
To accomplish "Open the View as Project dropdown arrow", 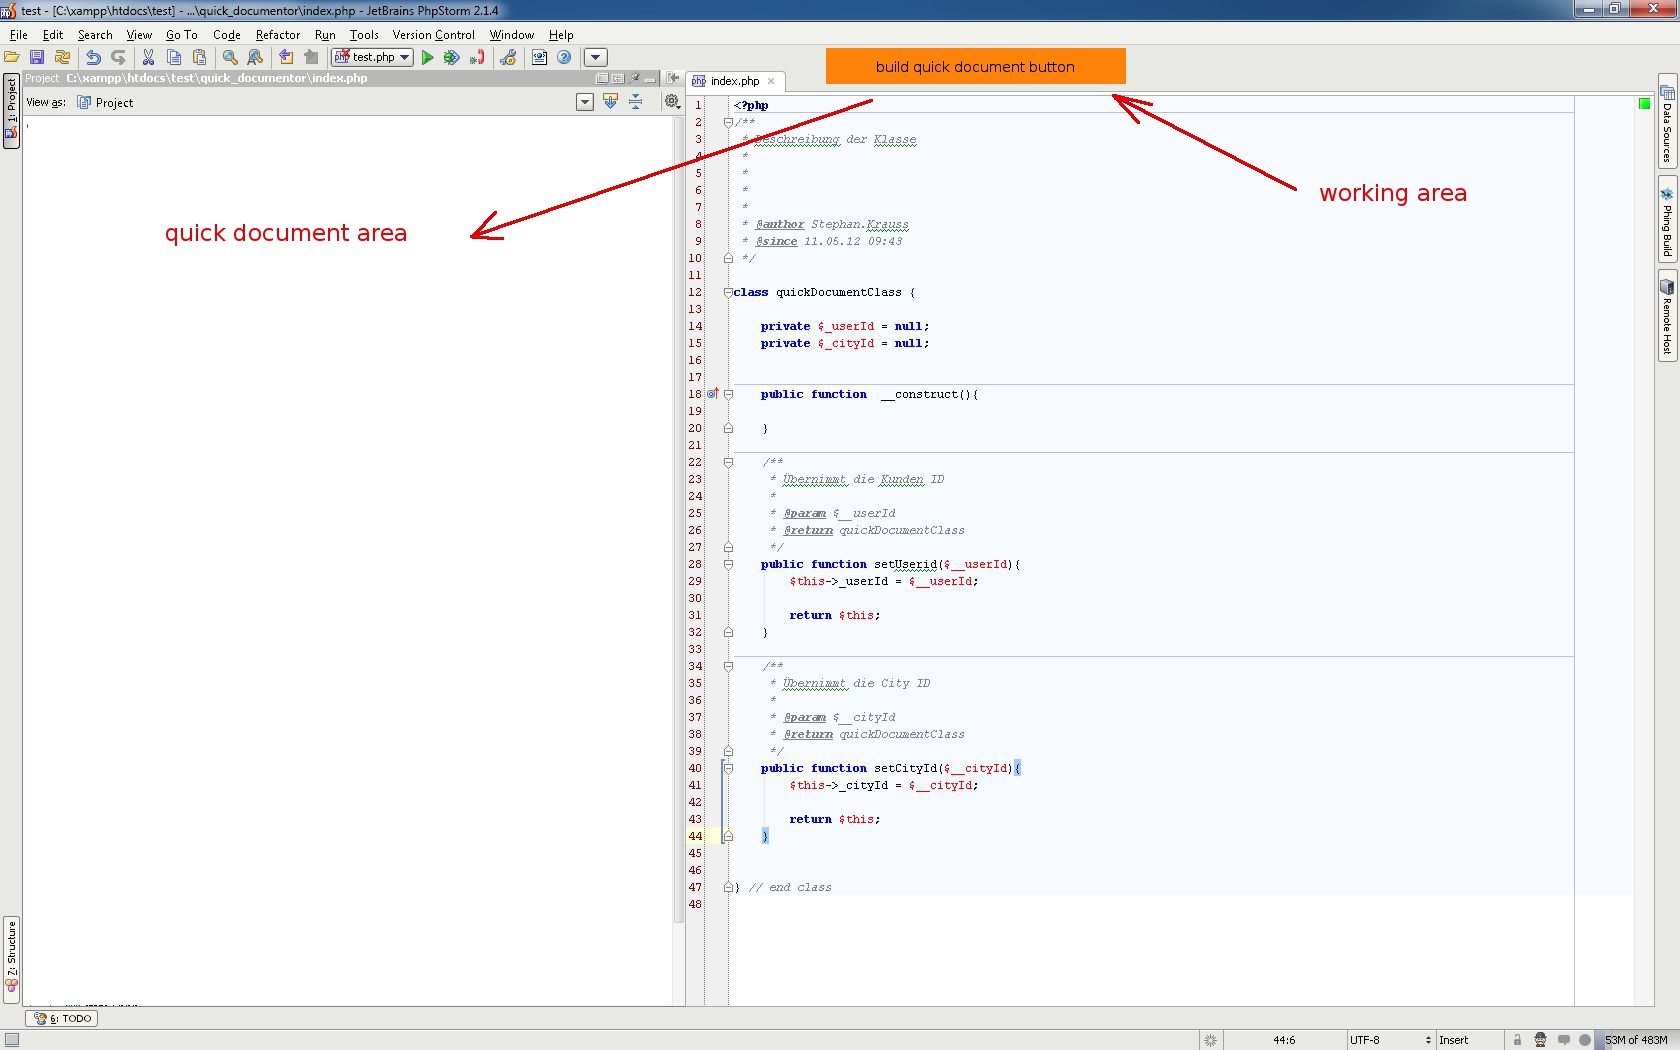I will tap(585, 102).
